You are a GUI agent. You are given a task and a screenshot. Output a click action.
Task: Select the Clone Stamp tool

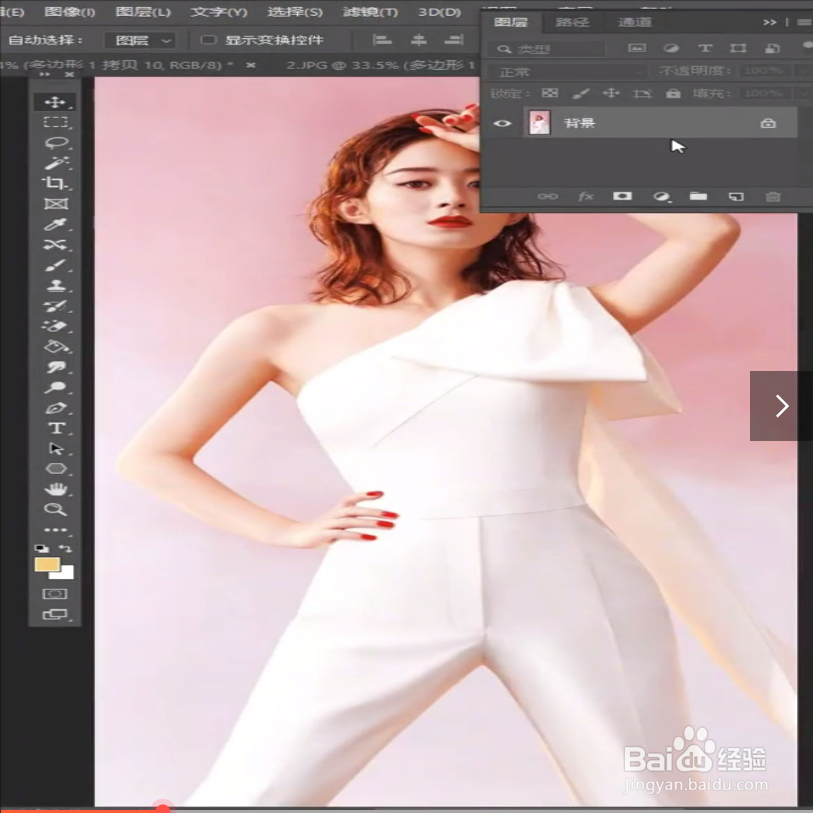click(x=55, y=285)
